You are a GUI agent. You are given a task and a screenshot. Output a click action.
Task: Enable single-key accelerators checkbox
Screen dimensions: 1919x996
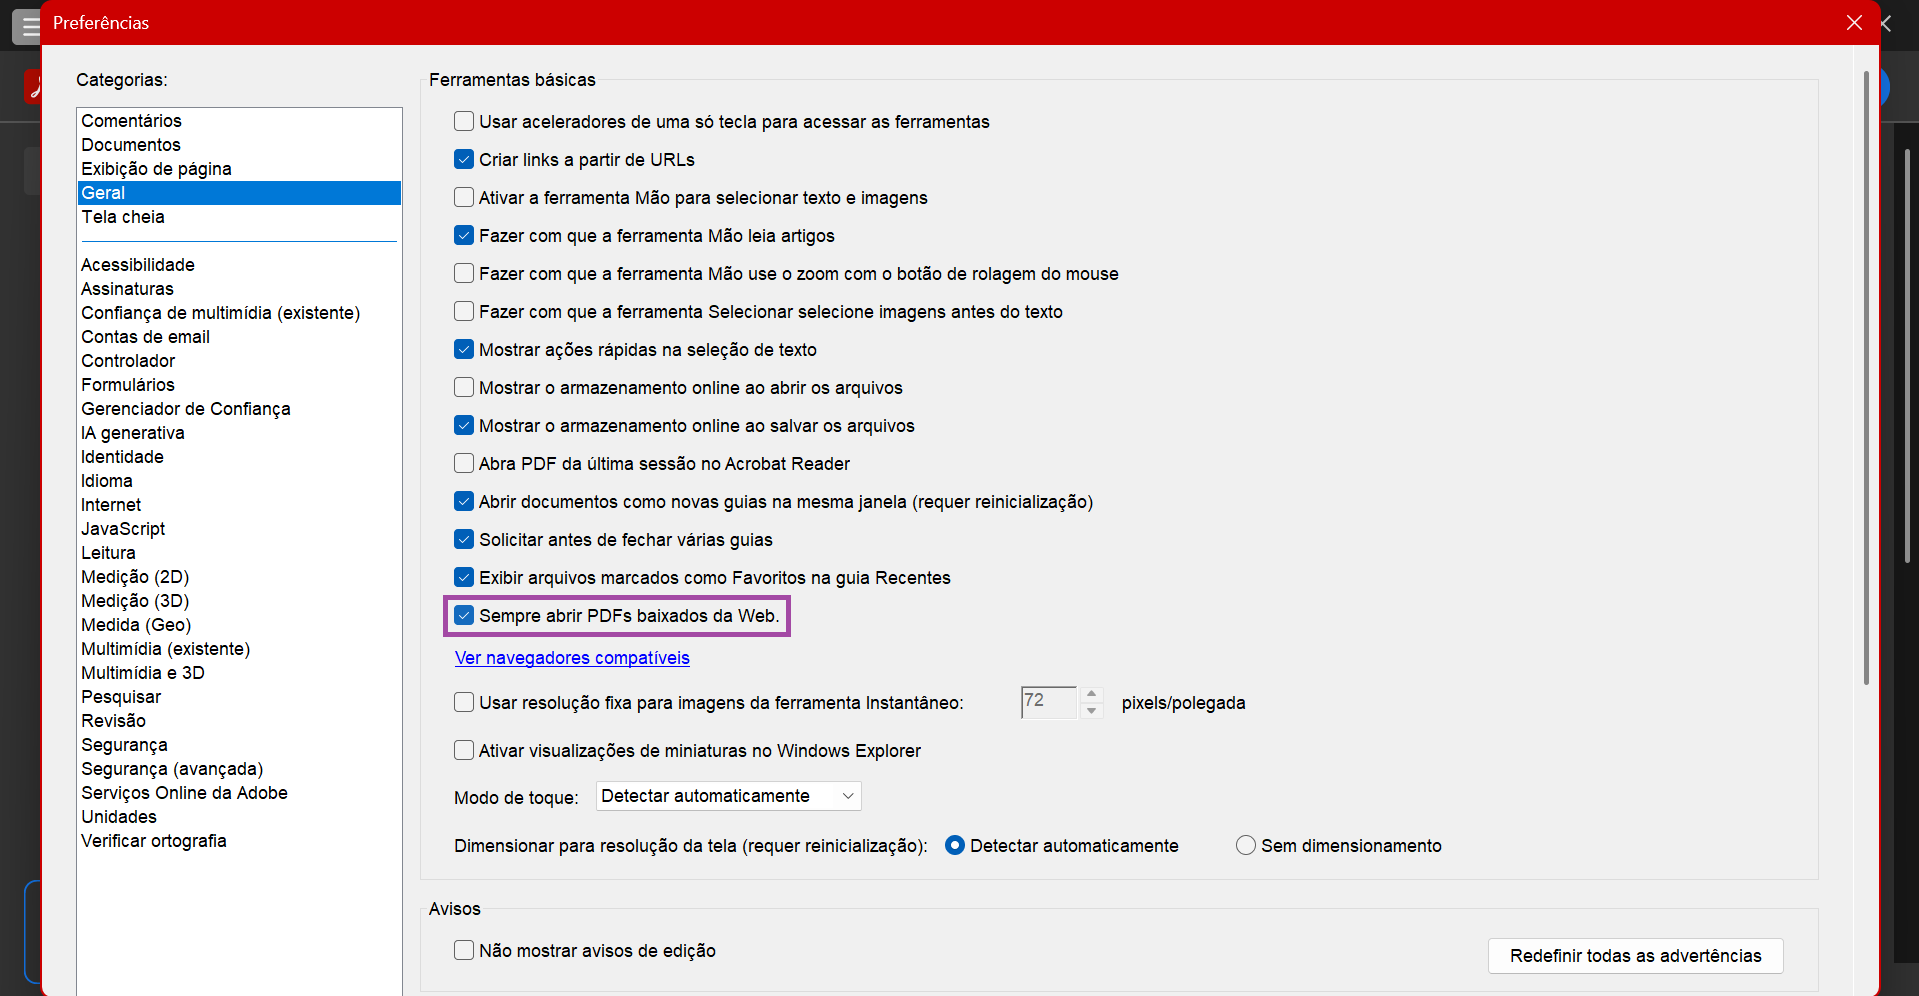(x=464, y=121)
